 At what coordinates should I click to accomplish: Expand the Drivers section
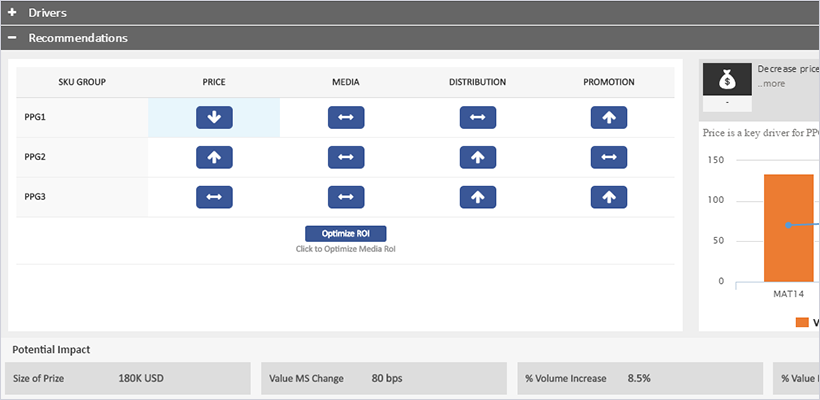[x=13, y=12]
